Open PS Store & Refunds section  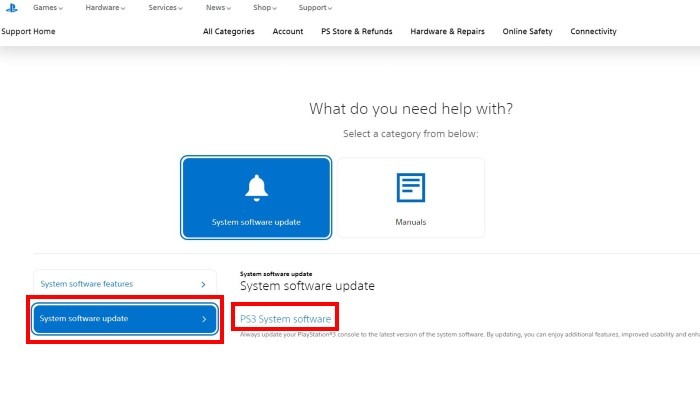click(x=357, y=32)
